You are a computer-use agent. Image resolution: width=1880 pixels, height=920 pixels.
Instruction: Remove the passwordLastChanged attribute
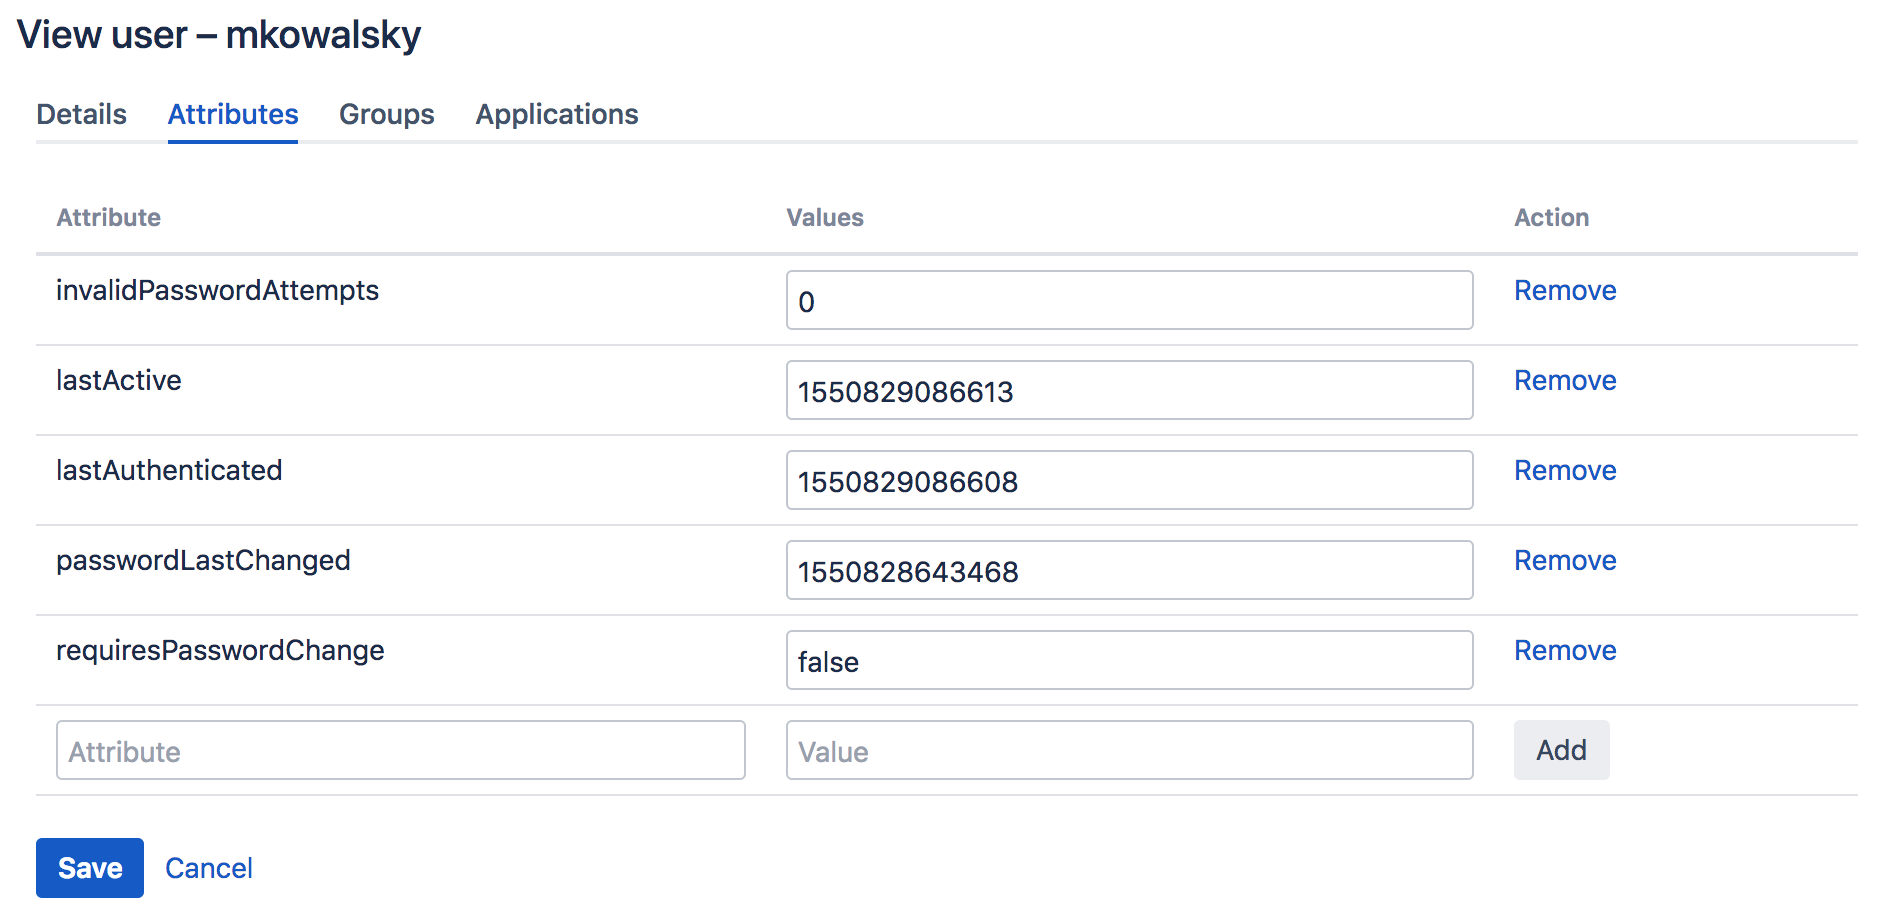click(x=1564, y=561)
